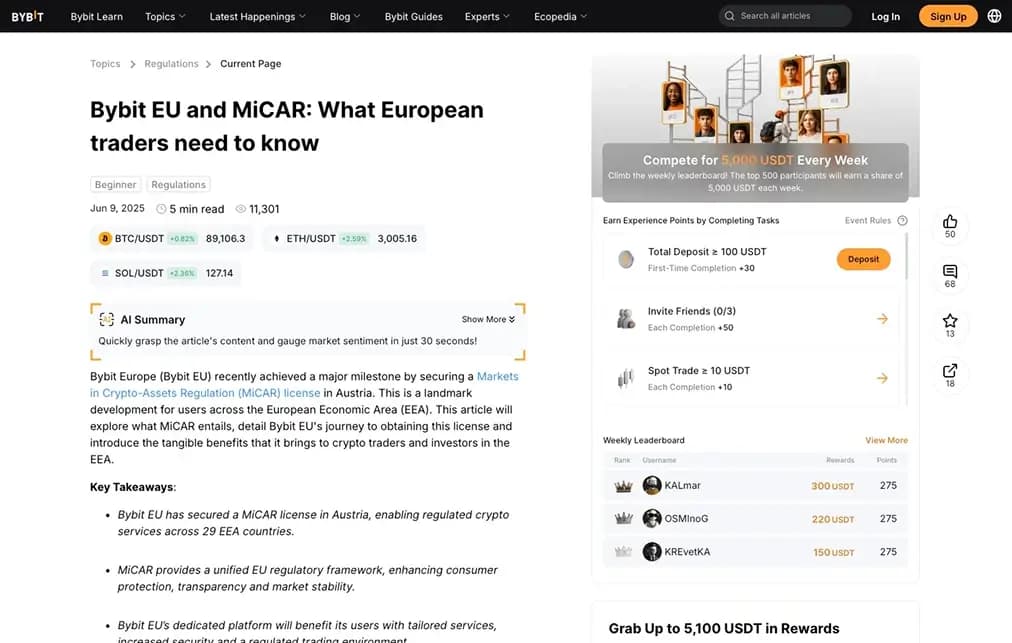Open the comments icon in sidebar

pos(949,272)
